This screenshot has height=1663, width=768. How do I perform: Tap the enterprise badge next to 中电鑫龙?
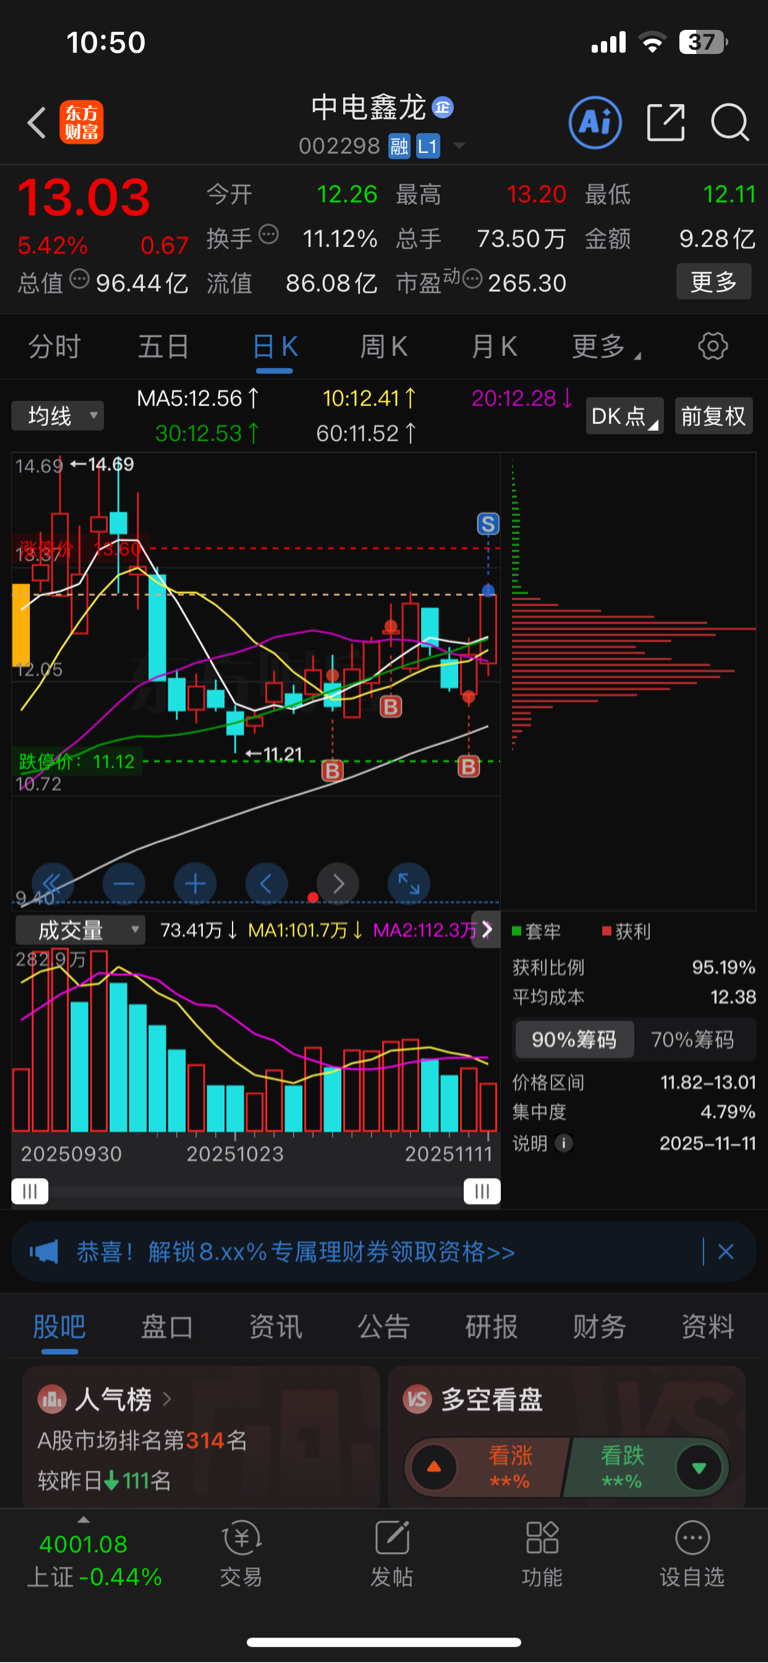point(443,107)
